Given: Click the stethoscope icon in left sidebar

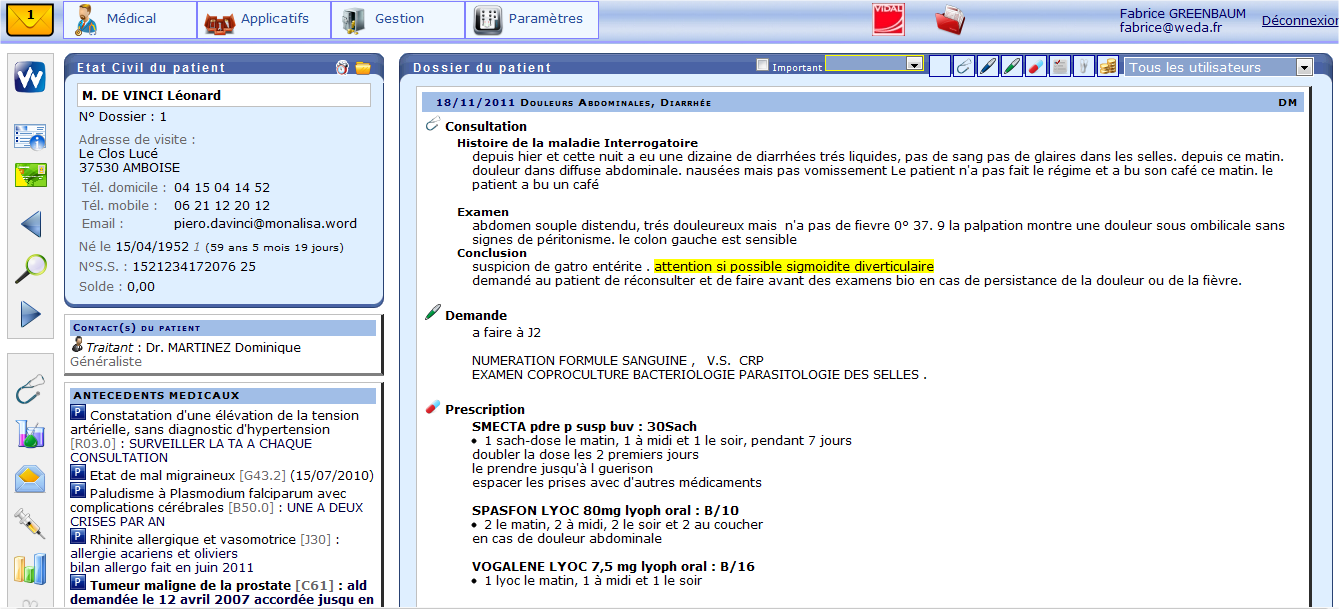Looking at the screenshot, I should coord(30,390).
